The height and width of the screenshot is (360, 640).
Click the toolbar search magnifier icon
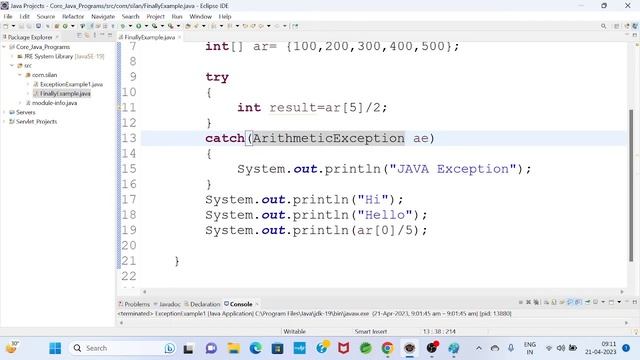(603, 26)
